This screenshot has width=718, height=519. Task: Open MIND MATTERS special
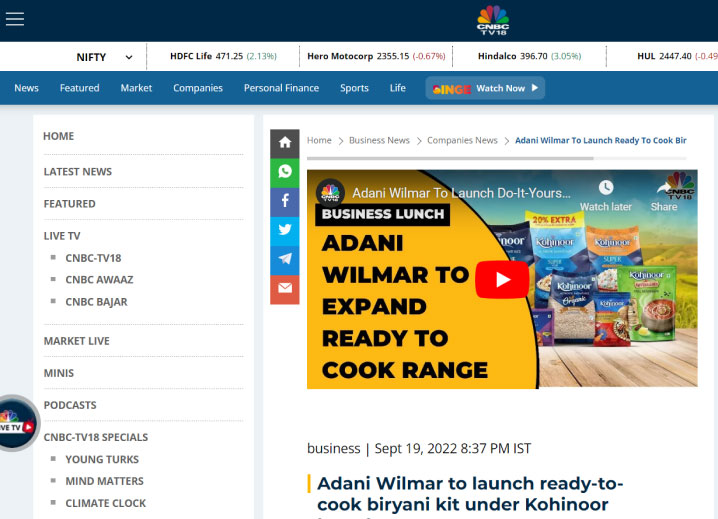coord(104,481)
